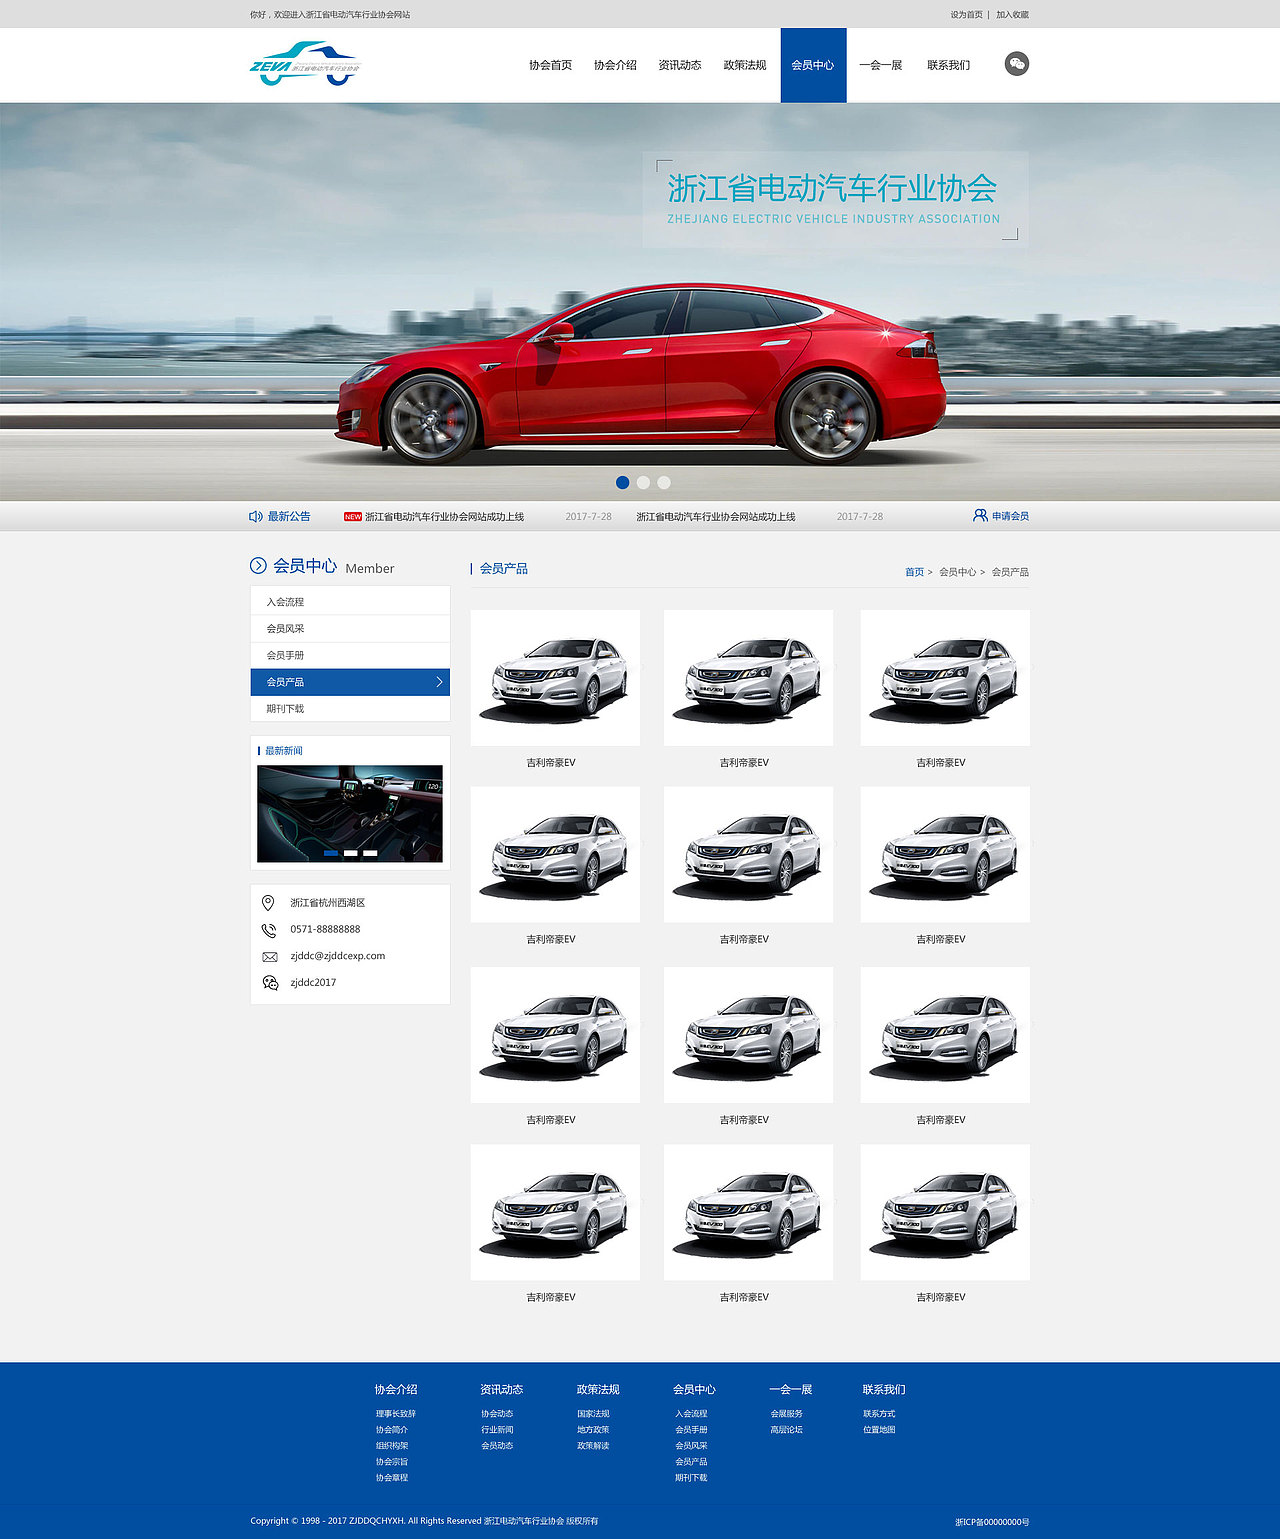This screenshot has width=1280, height=1539.
Task: Click the ZEVA association logo
Action: (x=304, y=63)
